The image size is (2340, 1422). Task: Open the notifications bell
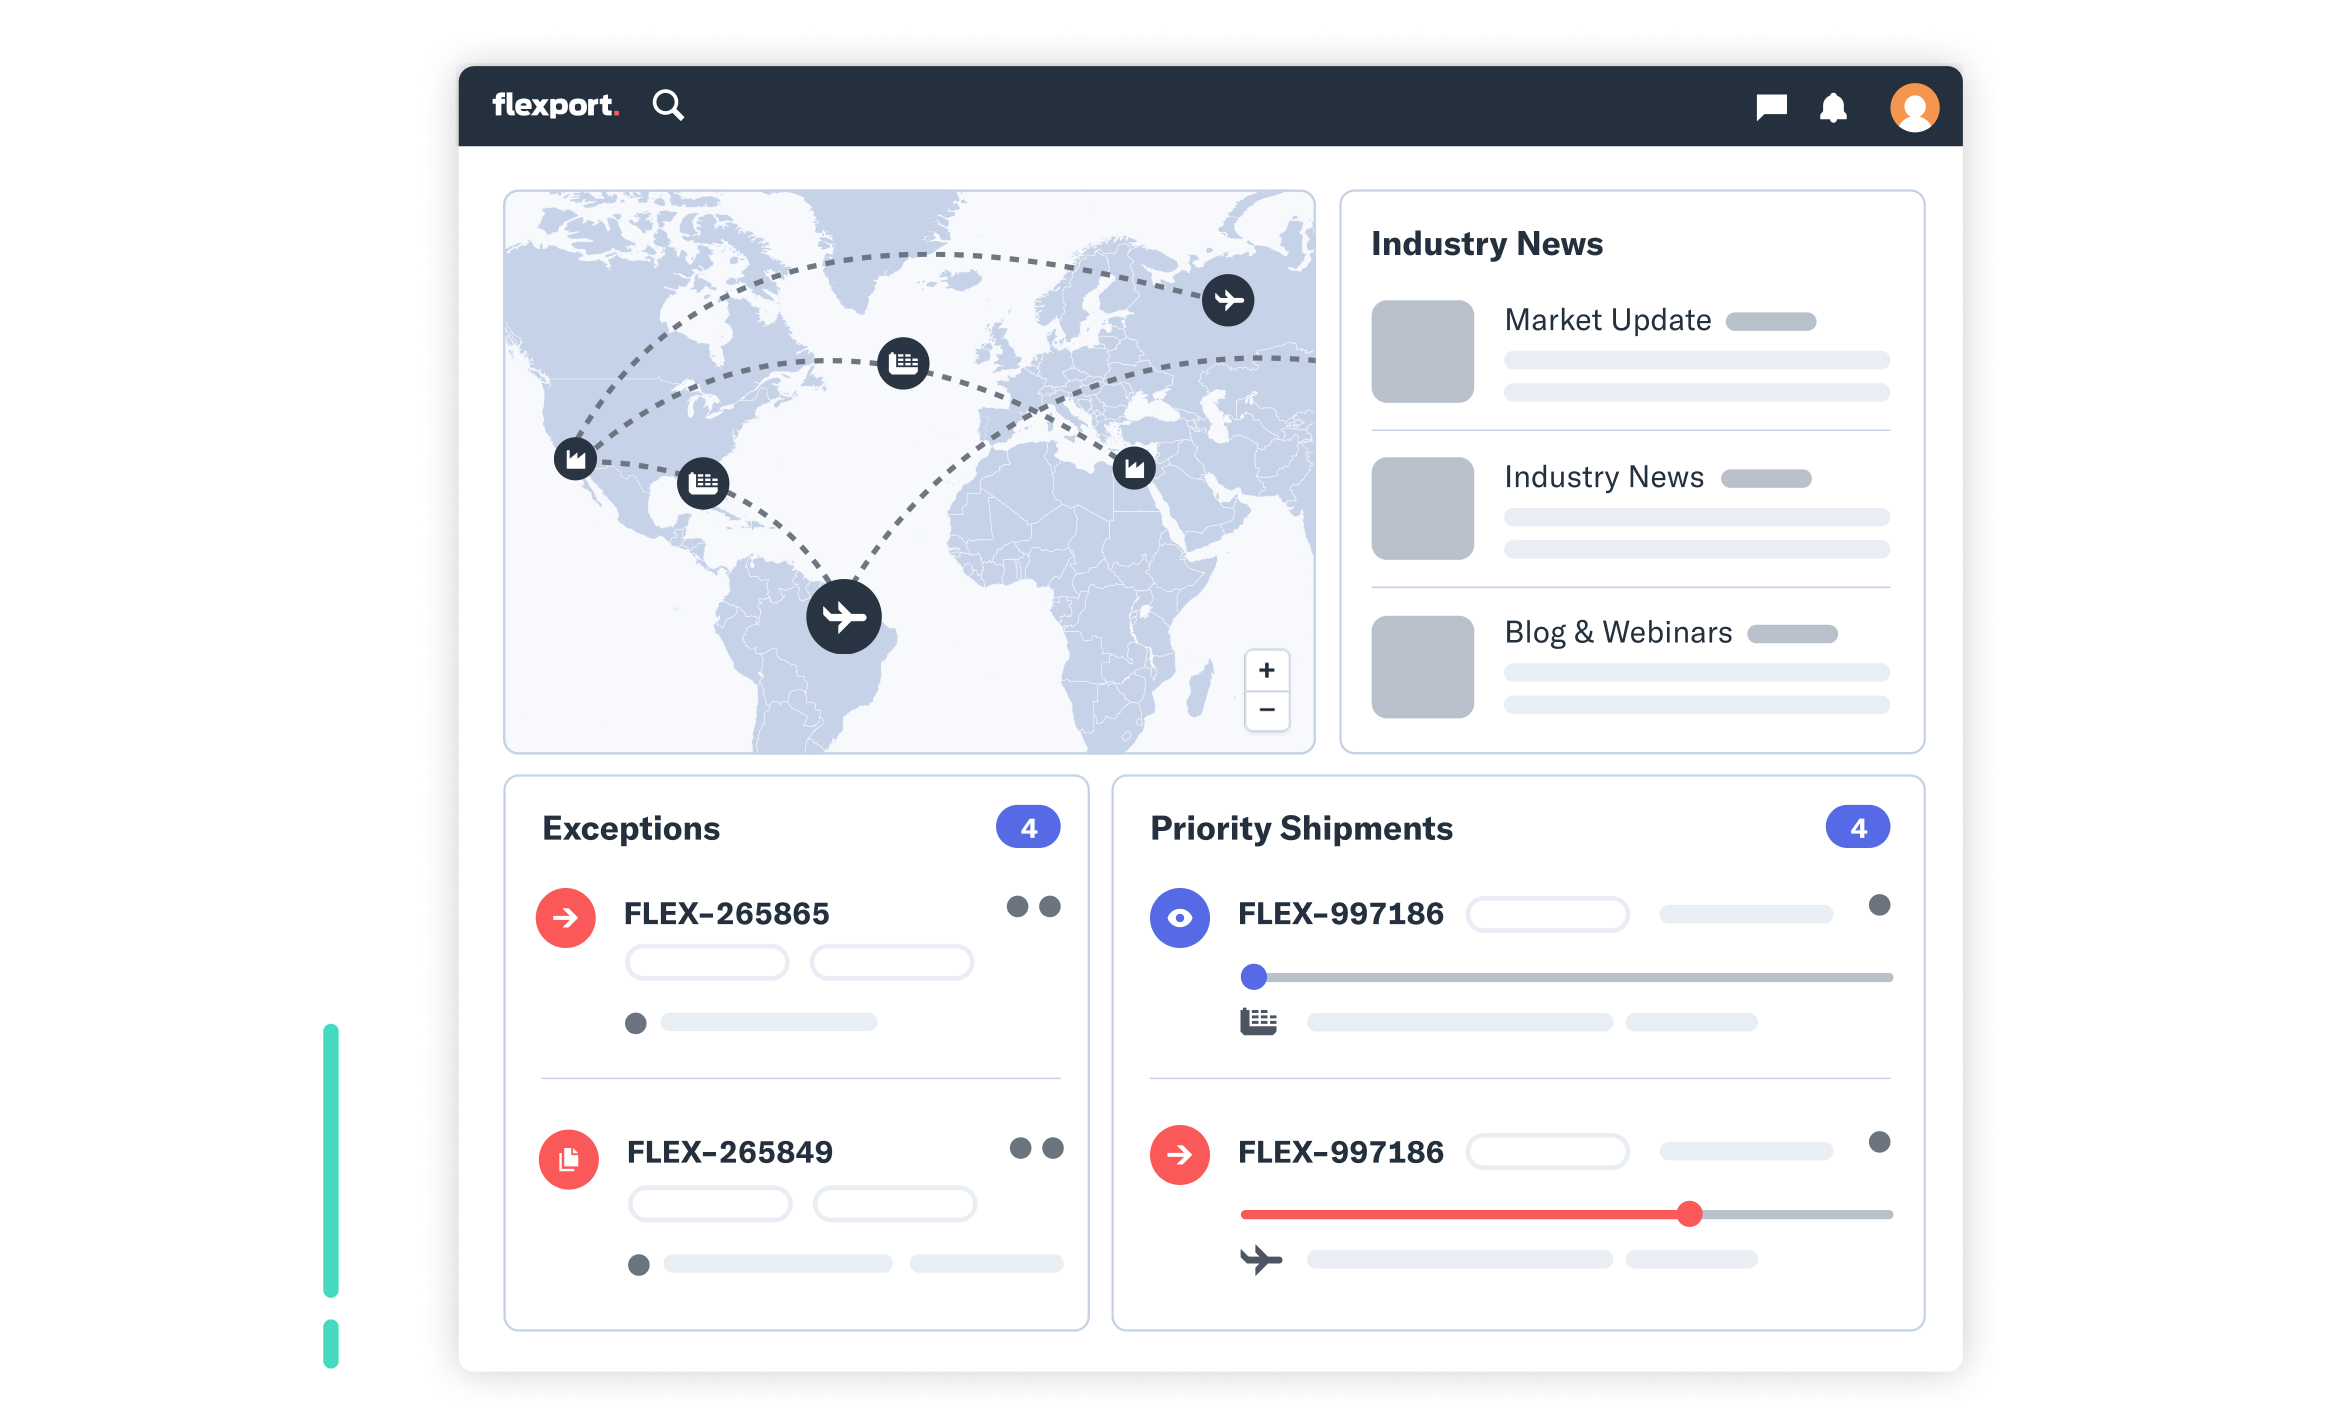(x=1832, y=107)
